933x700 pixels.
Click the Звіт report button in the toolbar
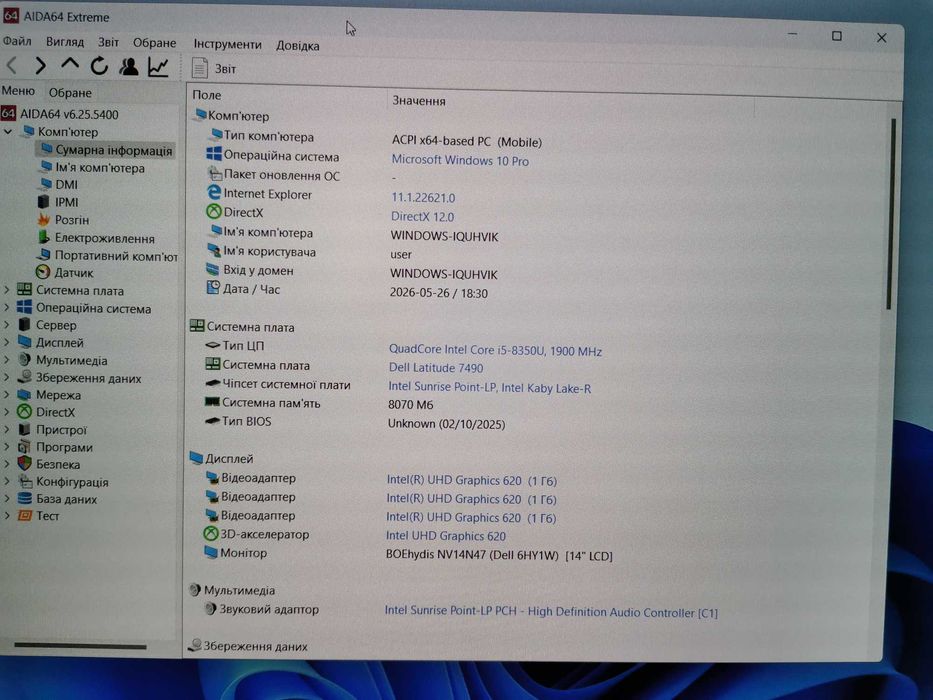[214, 68]
